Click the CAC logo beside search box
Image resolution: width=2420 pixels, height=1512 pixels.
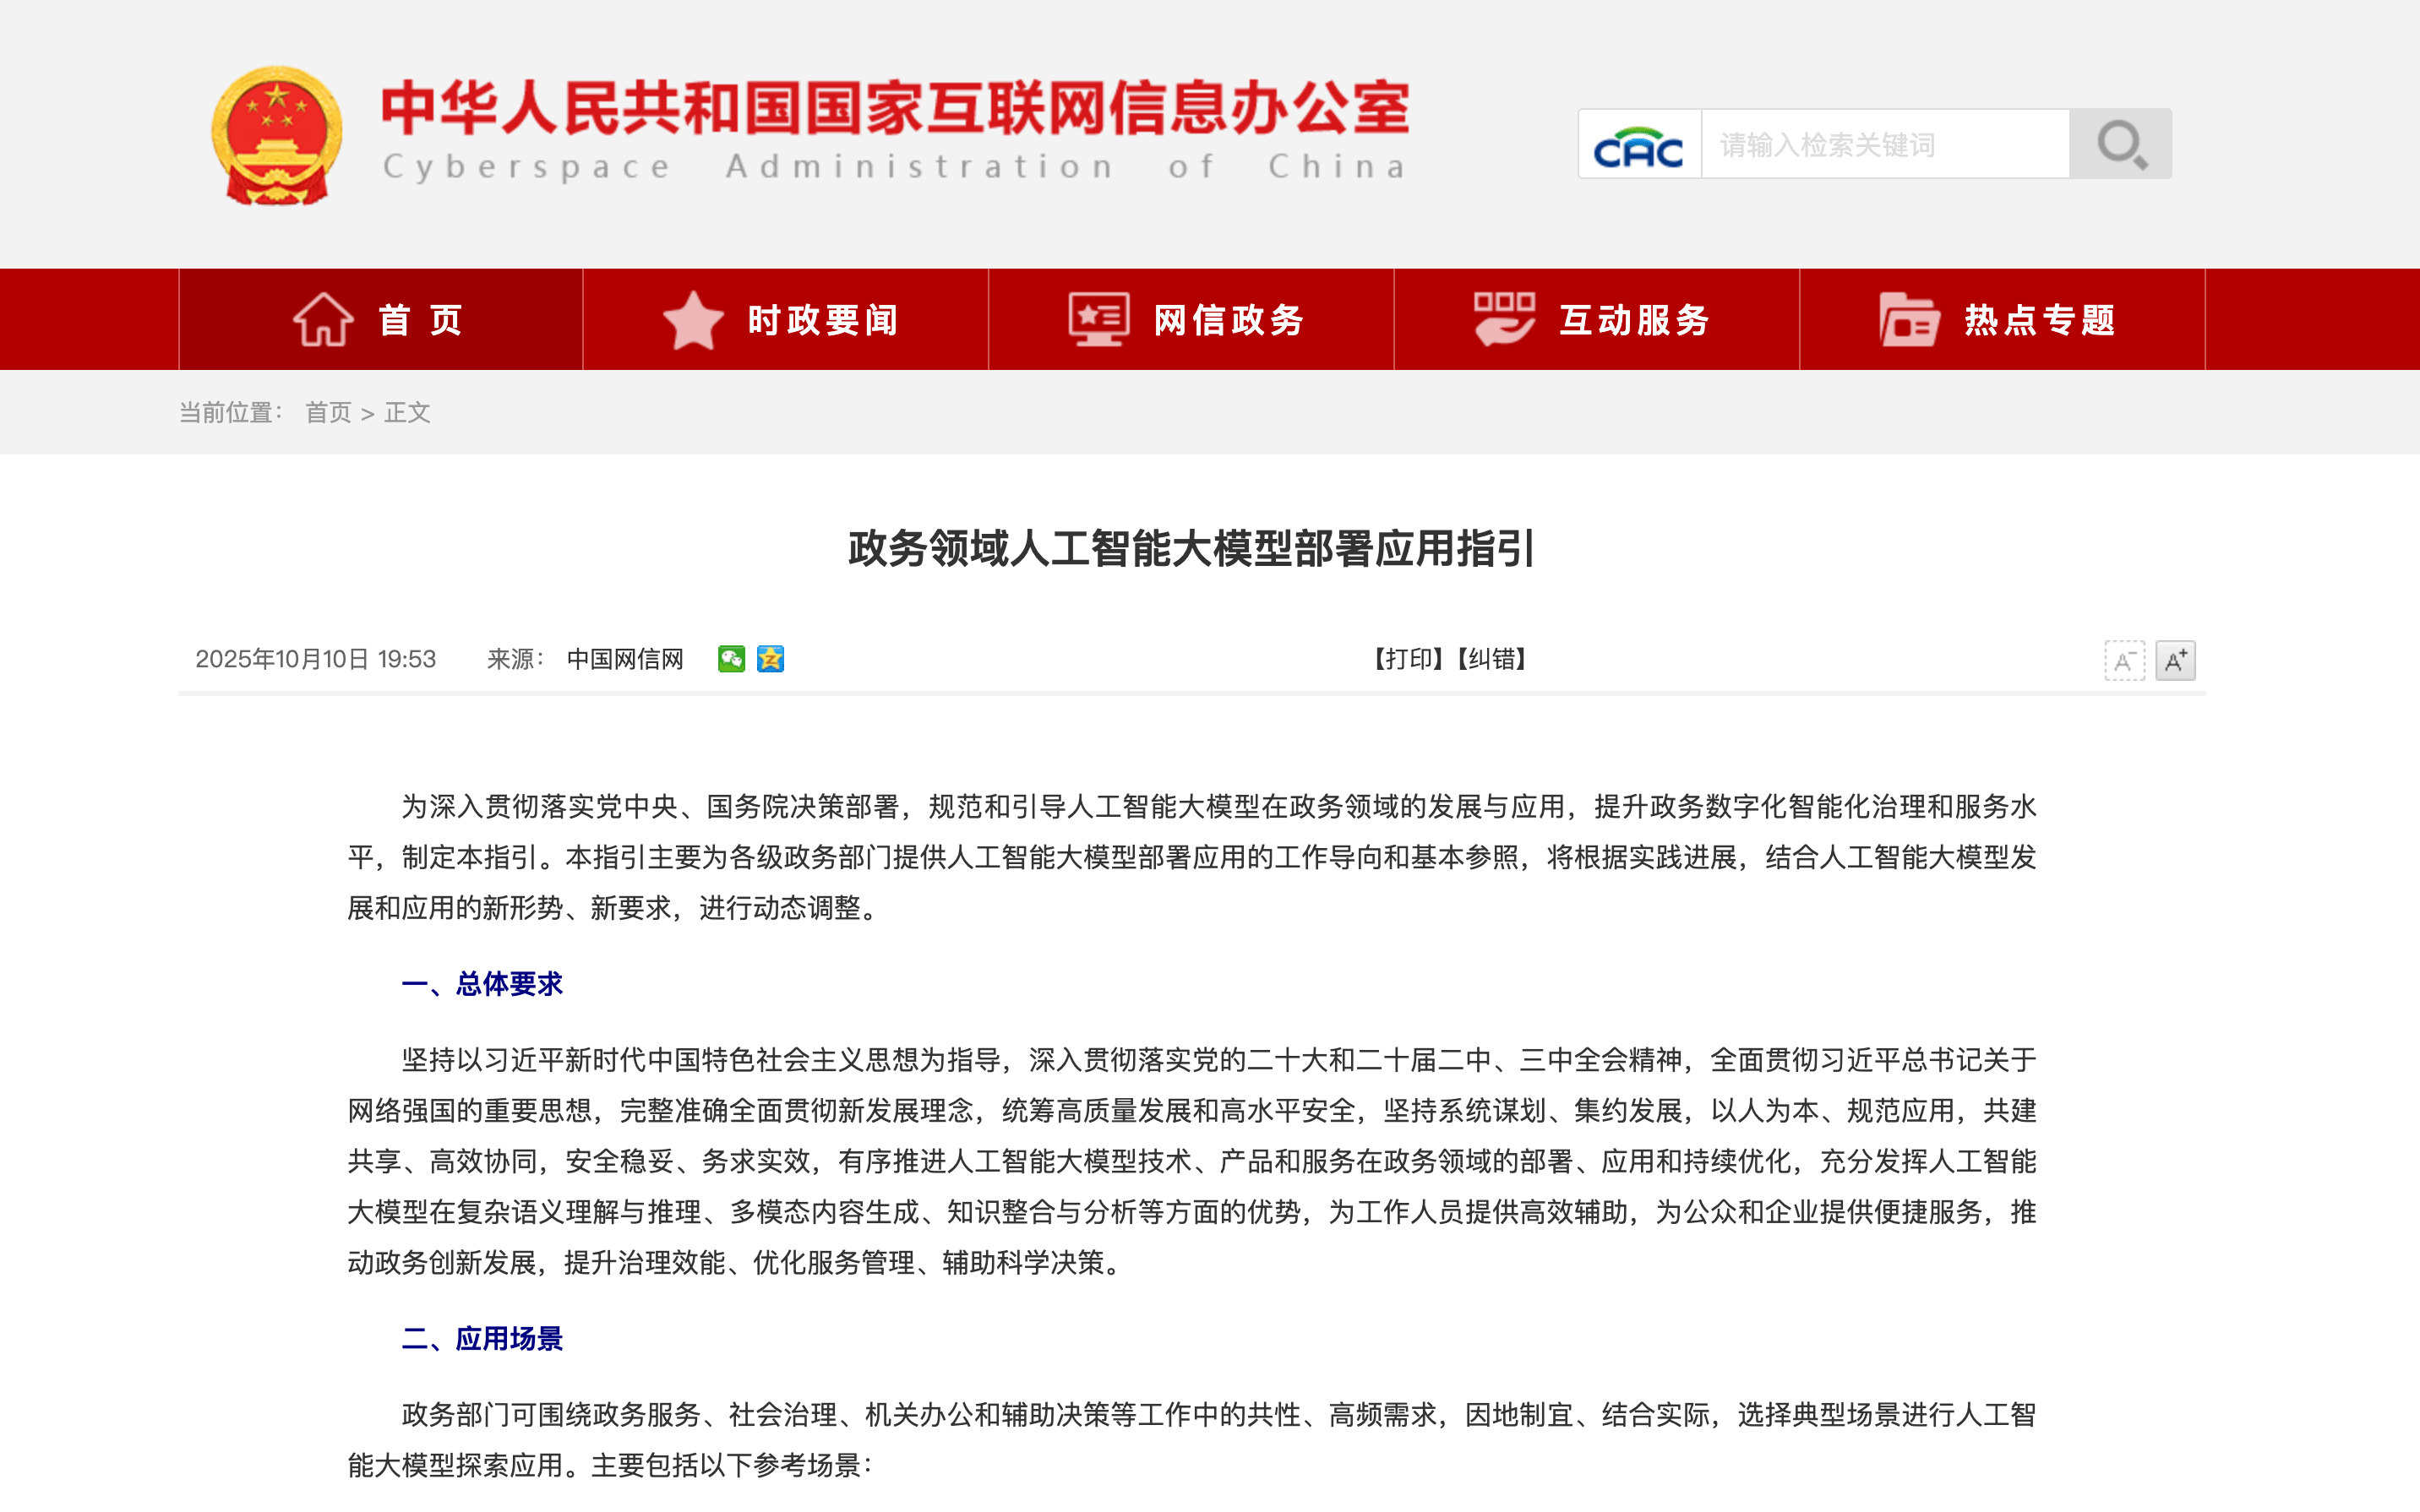[x=1638, y=146]
